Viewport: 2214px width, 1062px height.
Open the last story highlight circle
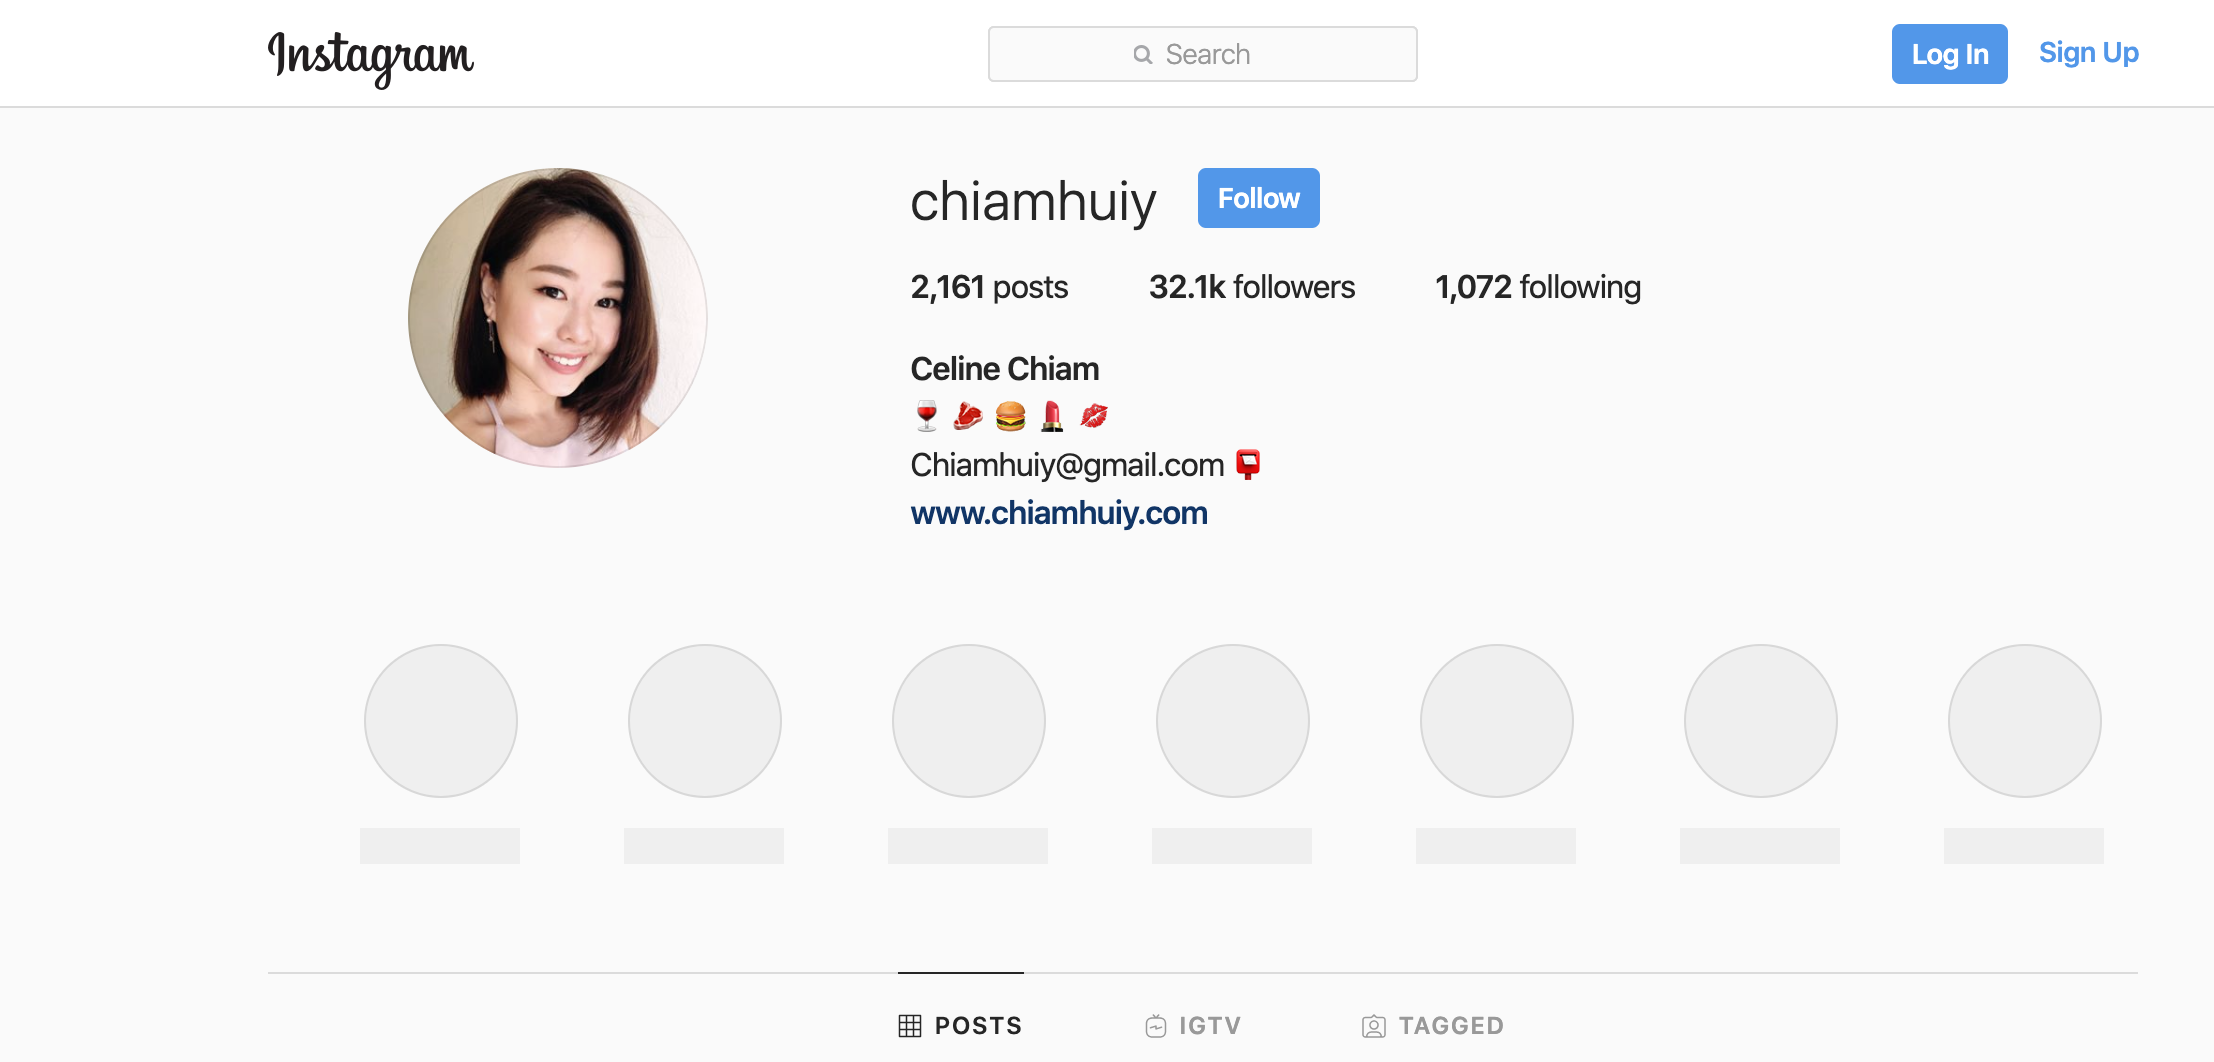point(2025,721)
